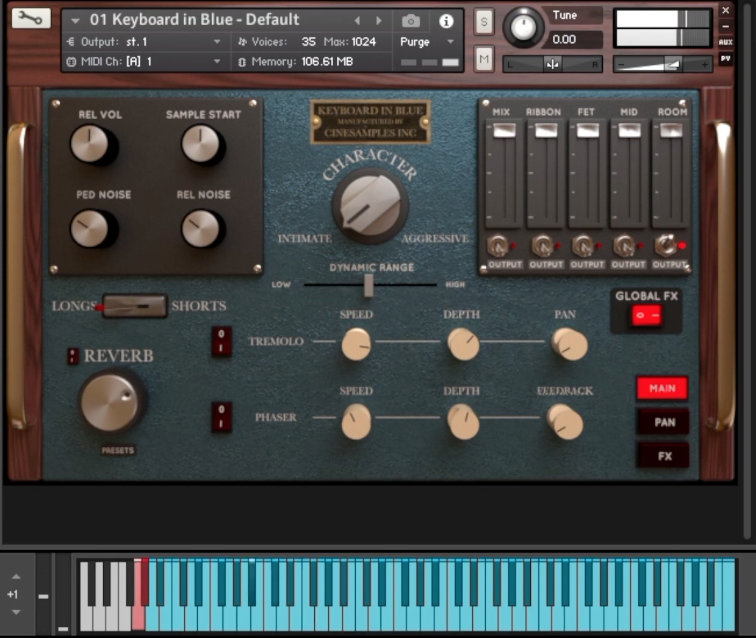Expand the instrument name dropdown arrow

(x=75, y=21)
